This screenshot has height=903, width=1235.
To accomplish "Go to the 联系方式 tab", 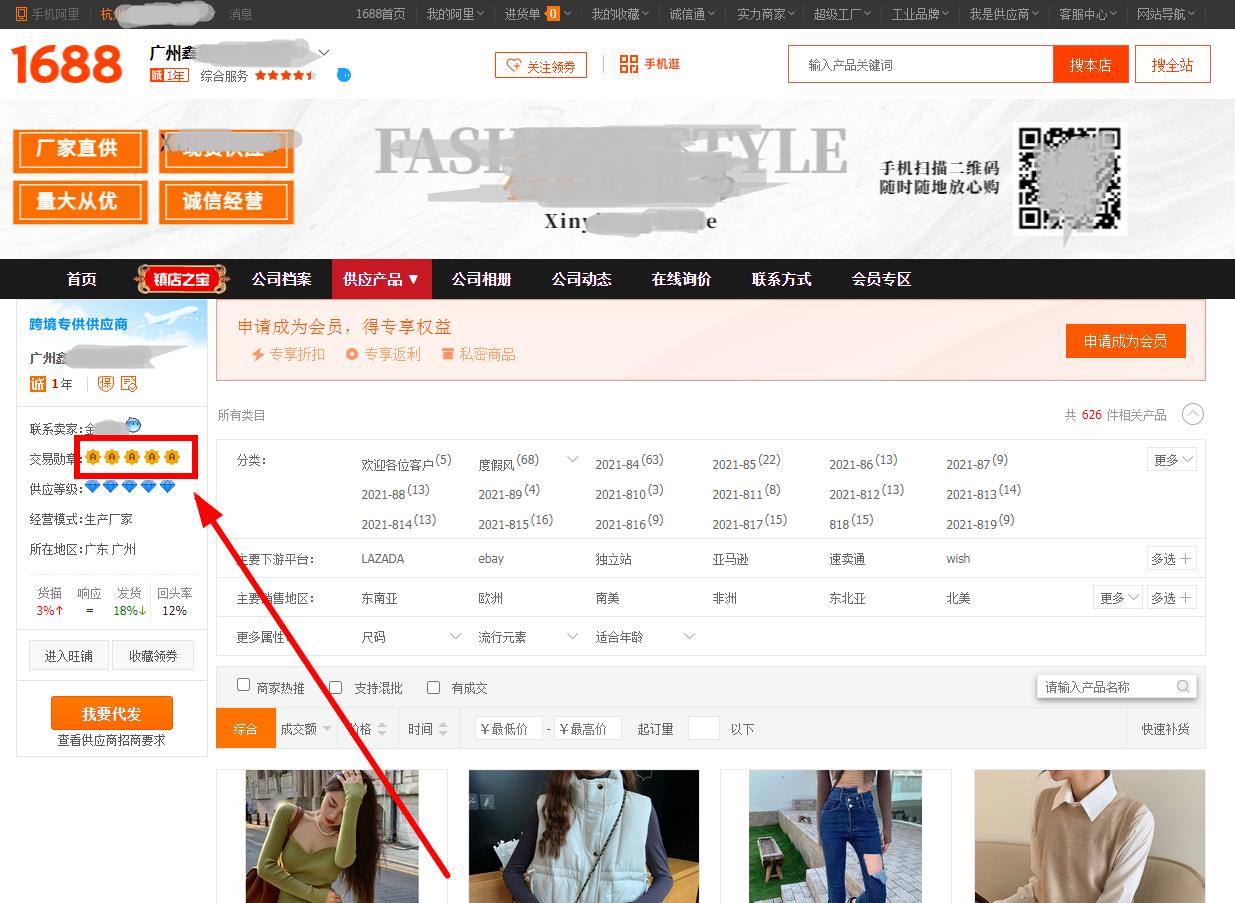I will pyautogui.click(x=781, y=279).
